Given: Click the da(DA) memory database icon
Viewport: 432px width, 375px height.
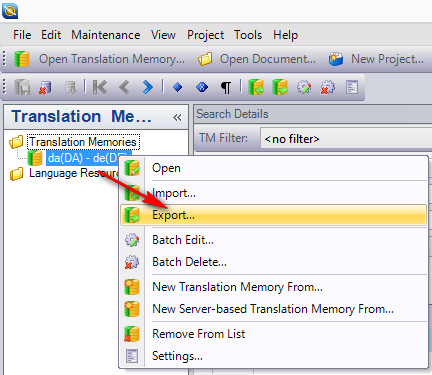Looking at the screenshot, I should point(35,158).
